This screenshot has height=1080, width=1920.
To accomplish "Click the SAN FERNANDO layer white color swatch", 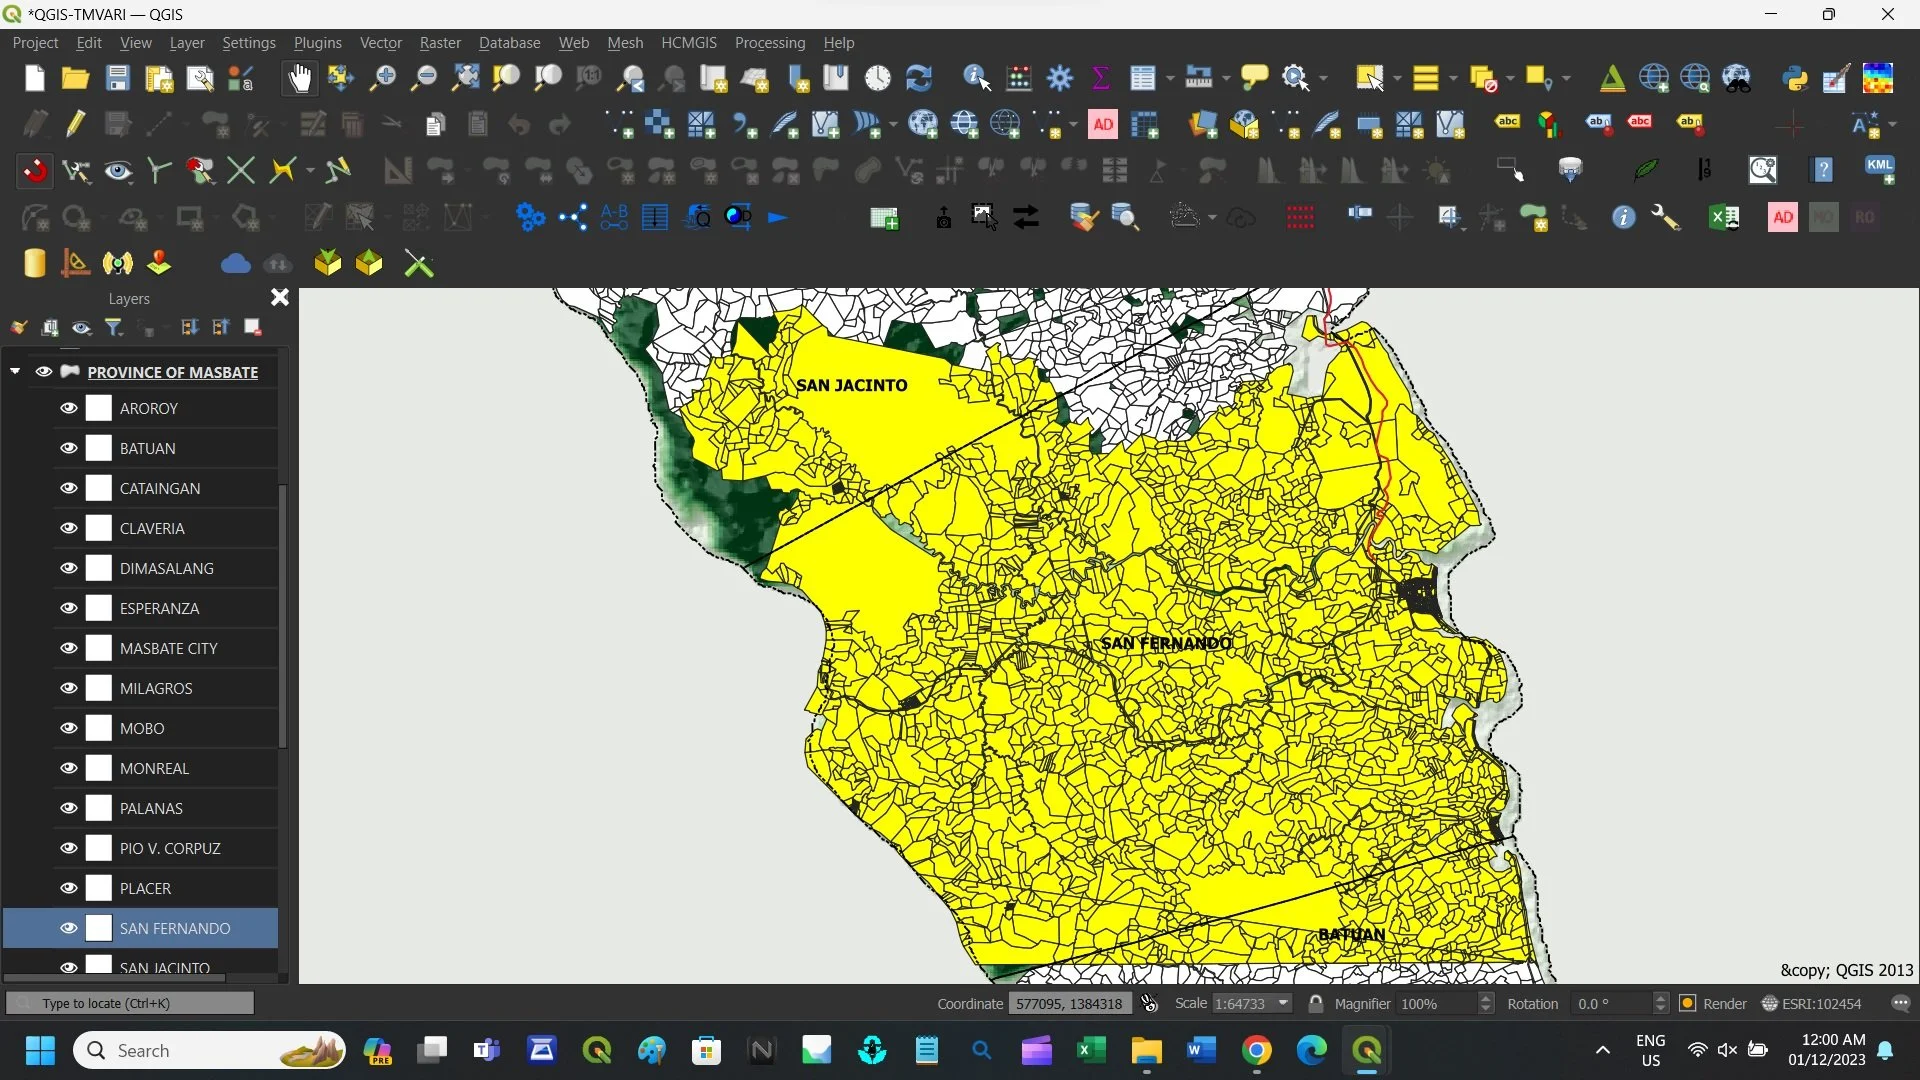I will click(99, 928).
